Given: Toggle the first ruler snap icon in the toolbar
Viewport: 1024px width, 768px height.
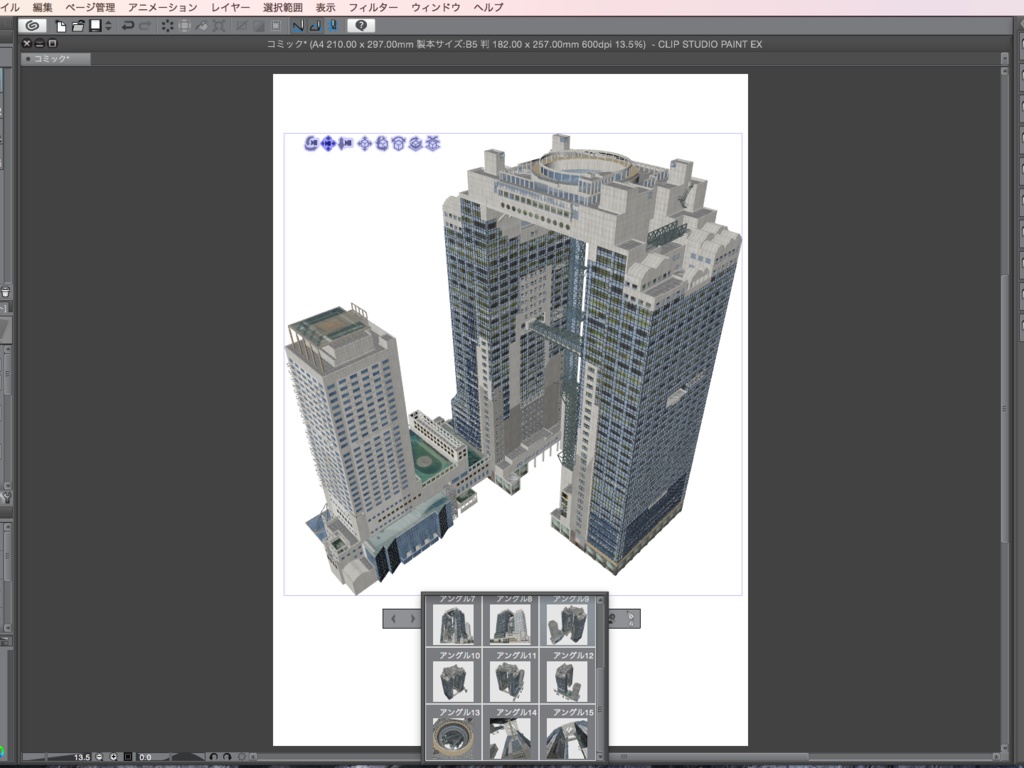Looking at the screenshot, I should click(297, 27).
